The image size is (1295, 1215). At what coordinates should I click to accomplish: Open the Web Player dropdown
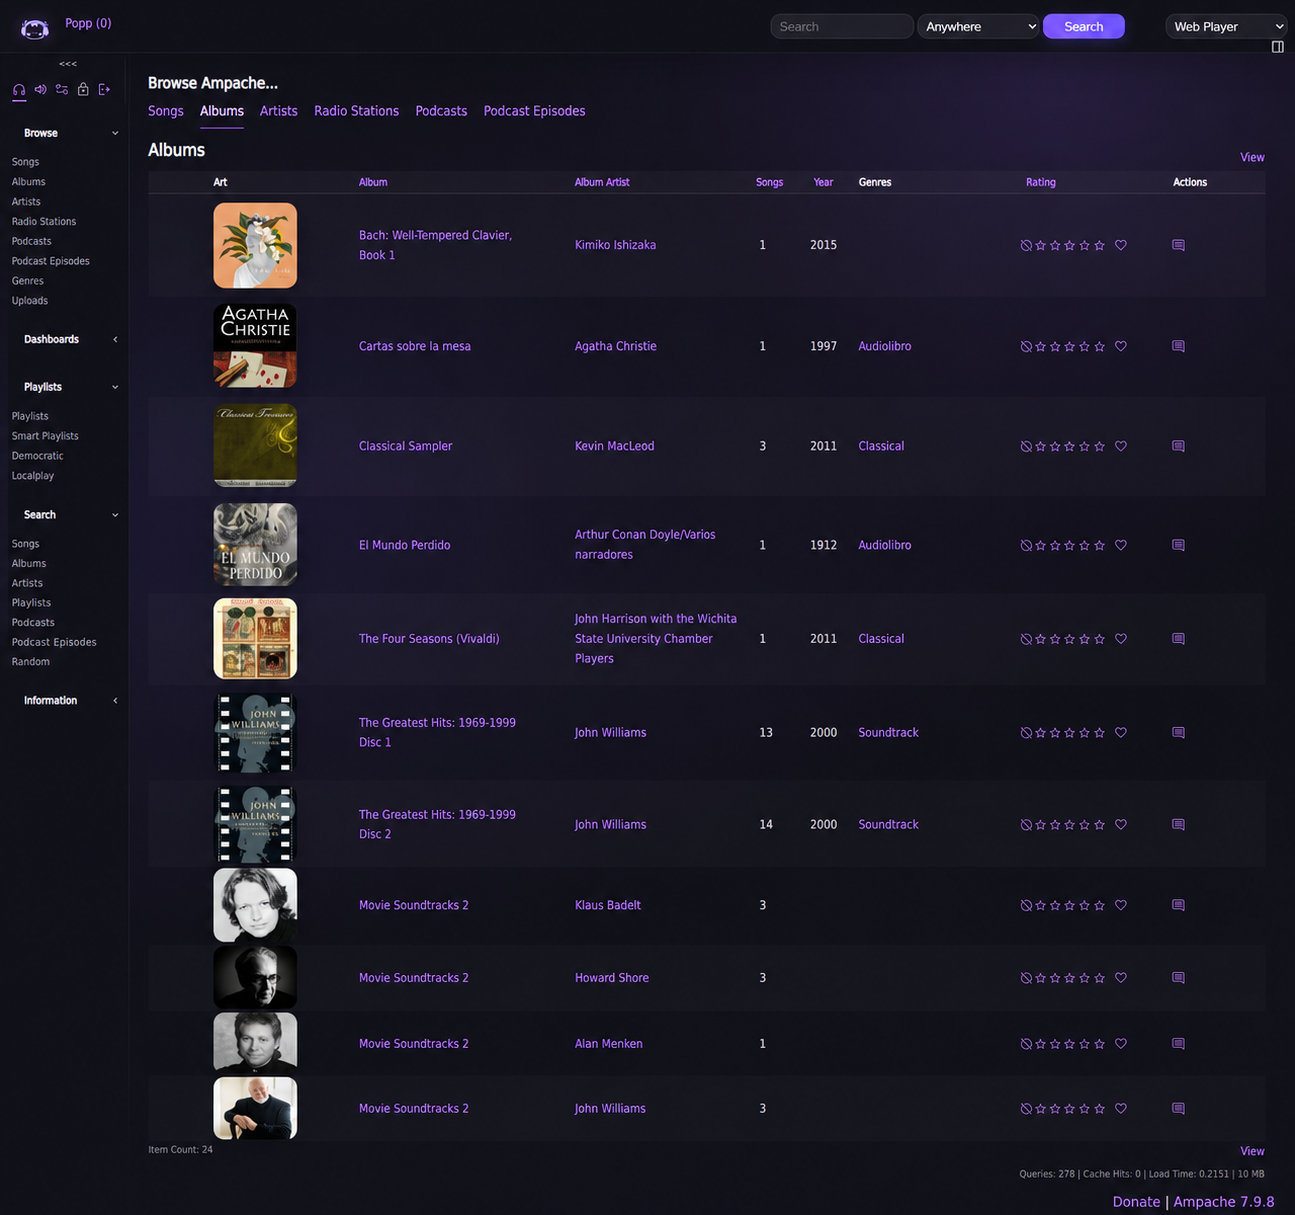pyautogui.click(x=1226, y=27)
